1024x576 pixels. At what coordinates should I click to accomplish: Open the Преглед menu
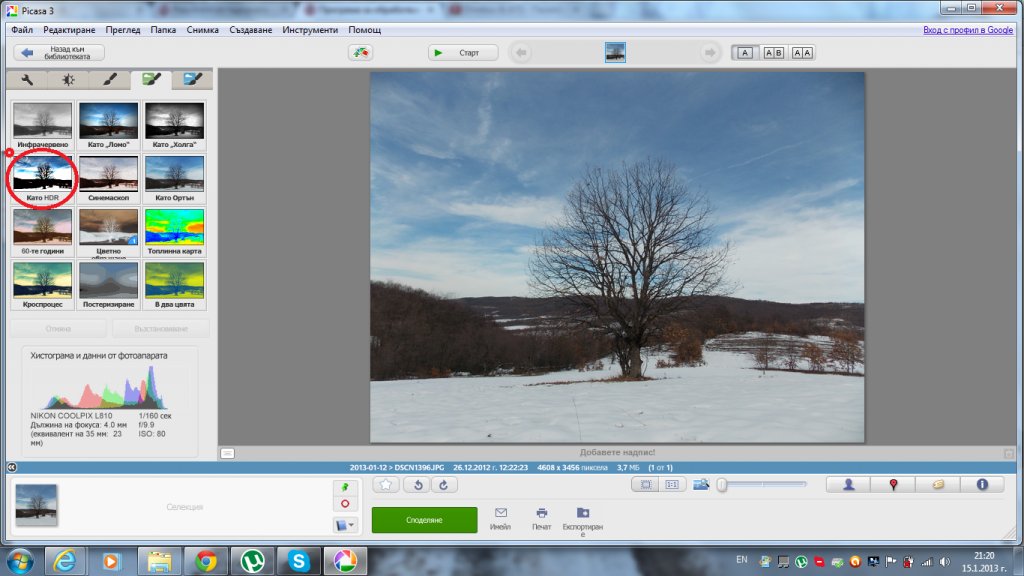click(123, 30)
